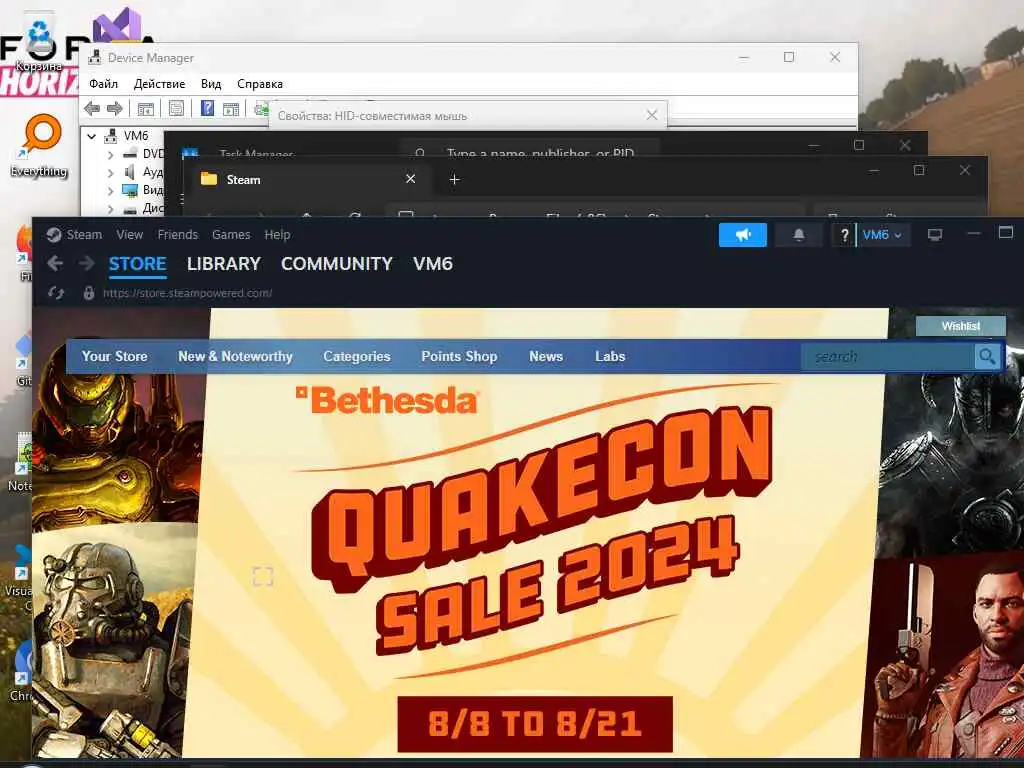
Task: Open the VM6 profile tab
Action: (432, 264)
